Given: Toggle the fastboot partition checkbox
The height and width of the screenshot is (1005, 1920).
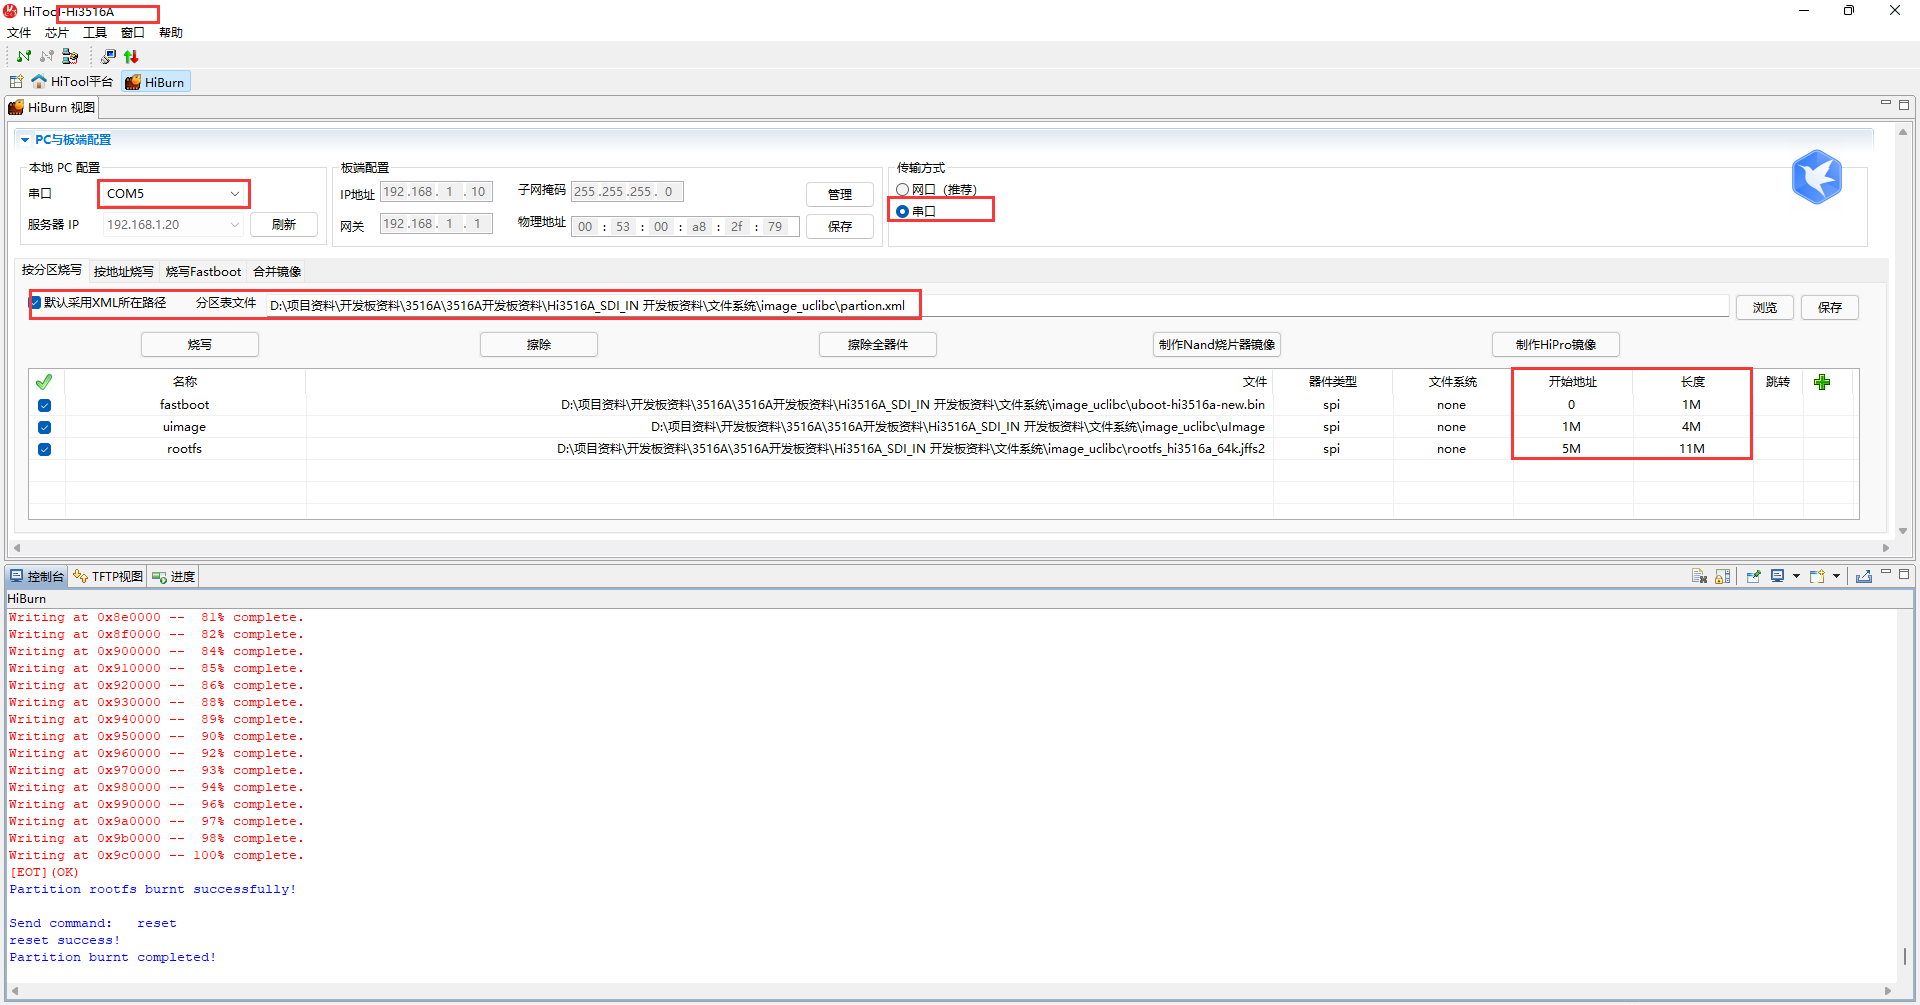Looking at the screenshot, I should pyautogui.click(x=44, y=405).
